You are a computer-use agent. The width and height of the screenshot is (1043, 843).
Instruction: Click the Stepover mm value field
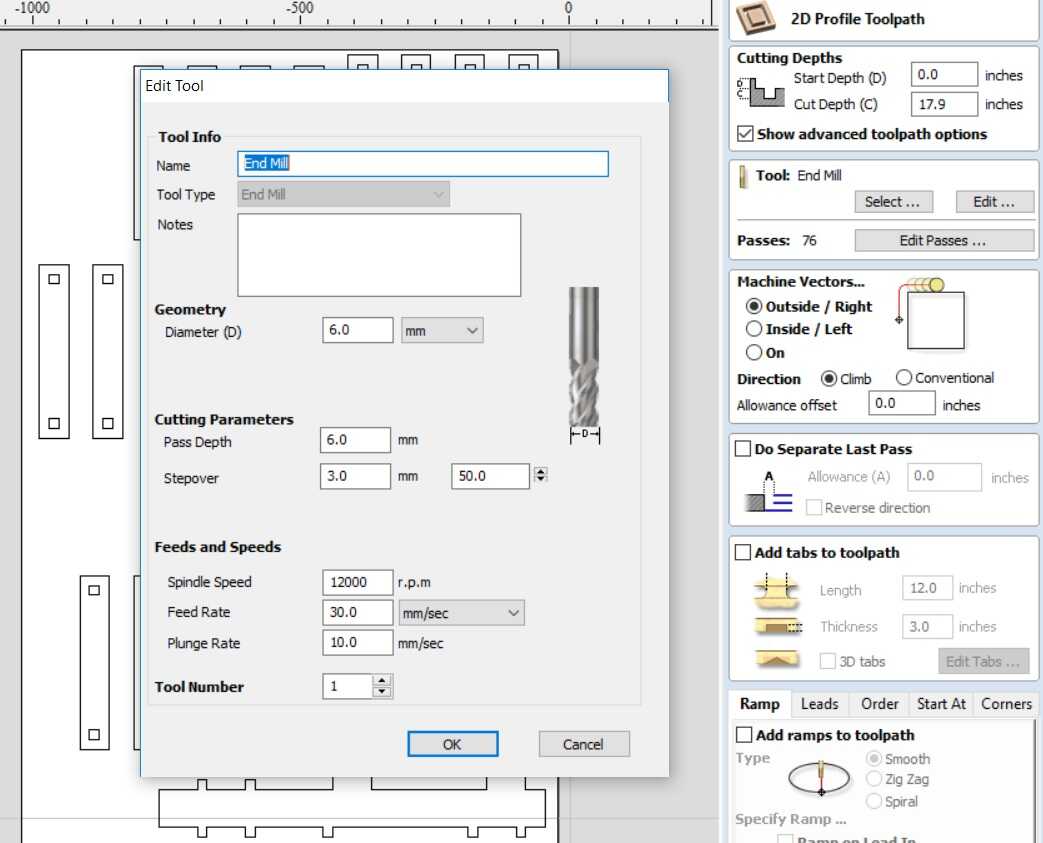355,476
